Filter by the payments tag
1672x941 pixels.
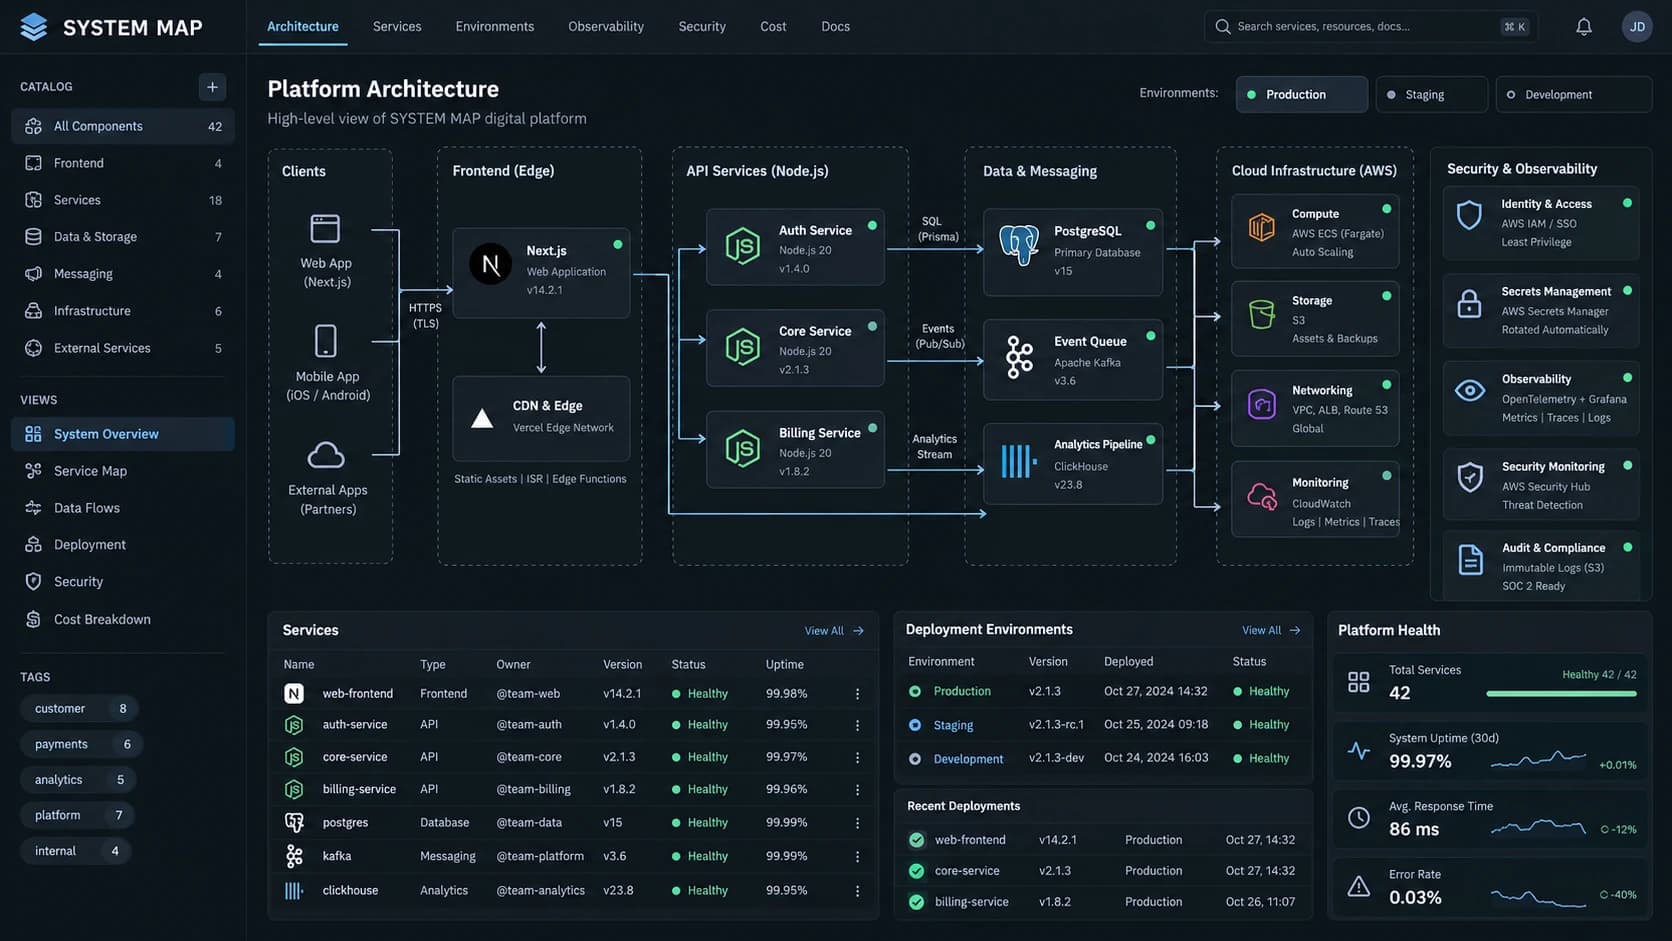[x=80, y=744]
